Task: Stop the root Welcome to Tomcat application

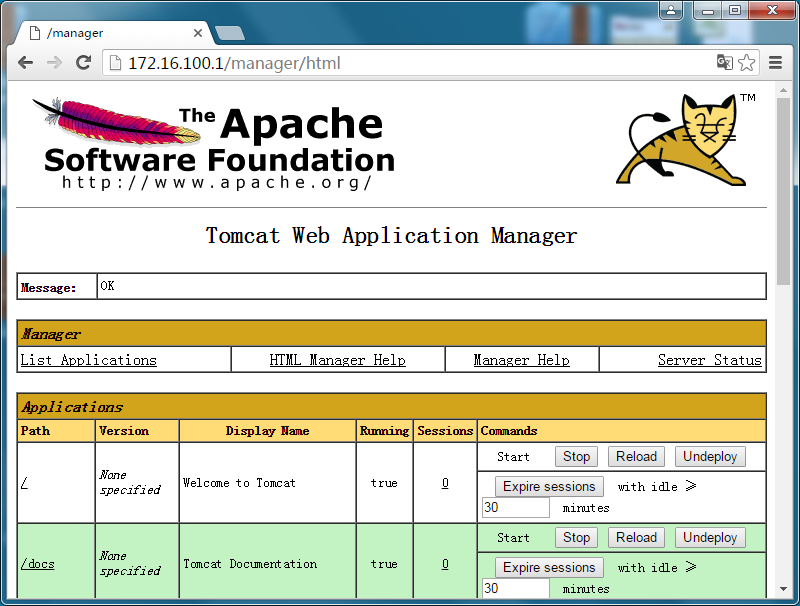Action: click(577, 456)
